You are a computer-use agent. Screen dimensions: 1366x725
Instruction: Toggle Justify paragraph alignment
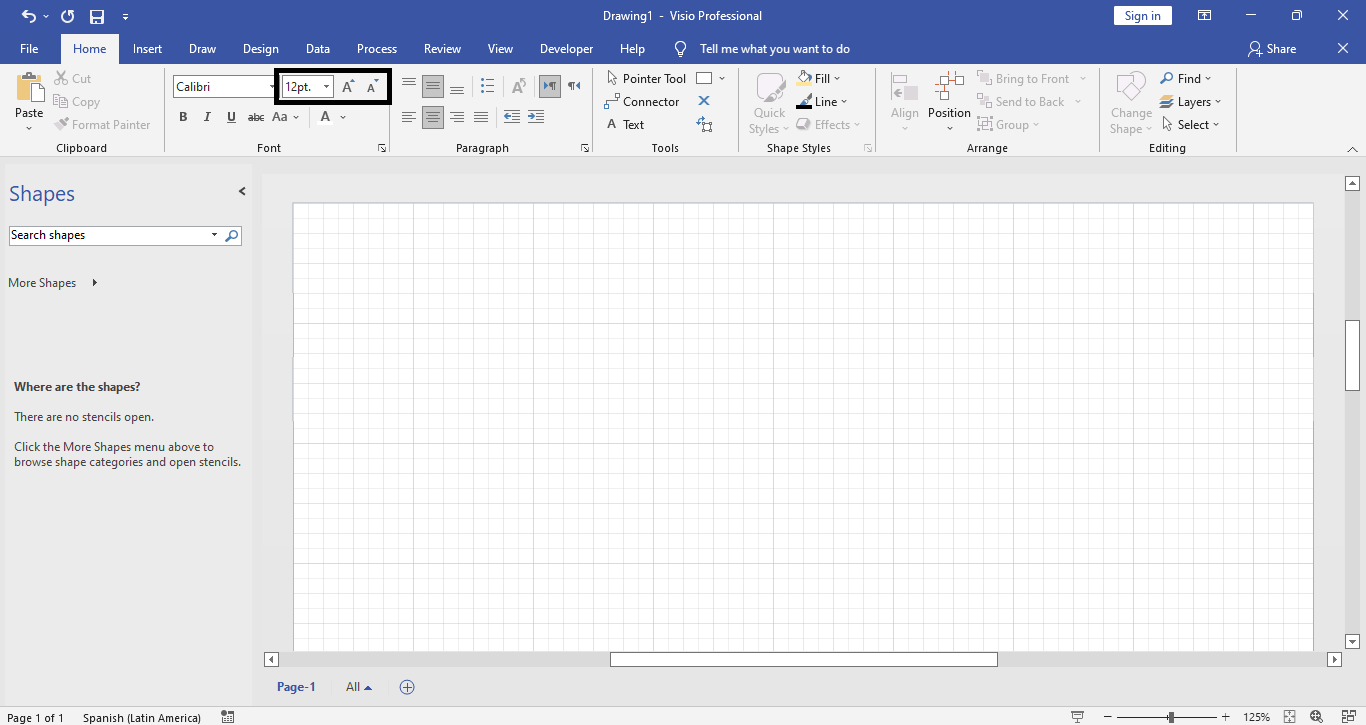point(481,118)
